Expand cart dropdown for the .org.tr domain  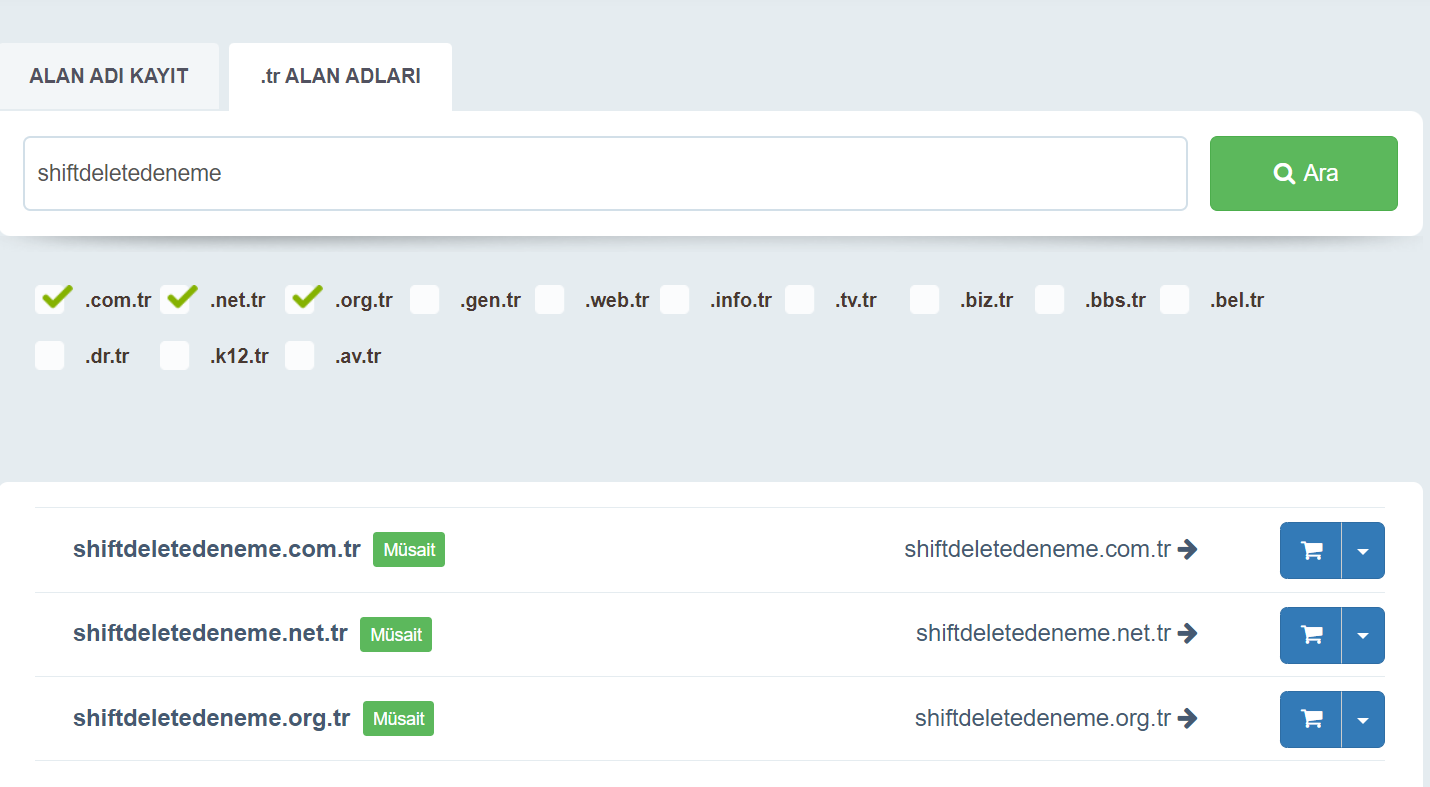1363,719
